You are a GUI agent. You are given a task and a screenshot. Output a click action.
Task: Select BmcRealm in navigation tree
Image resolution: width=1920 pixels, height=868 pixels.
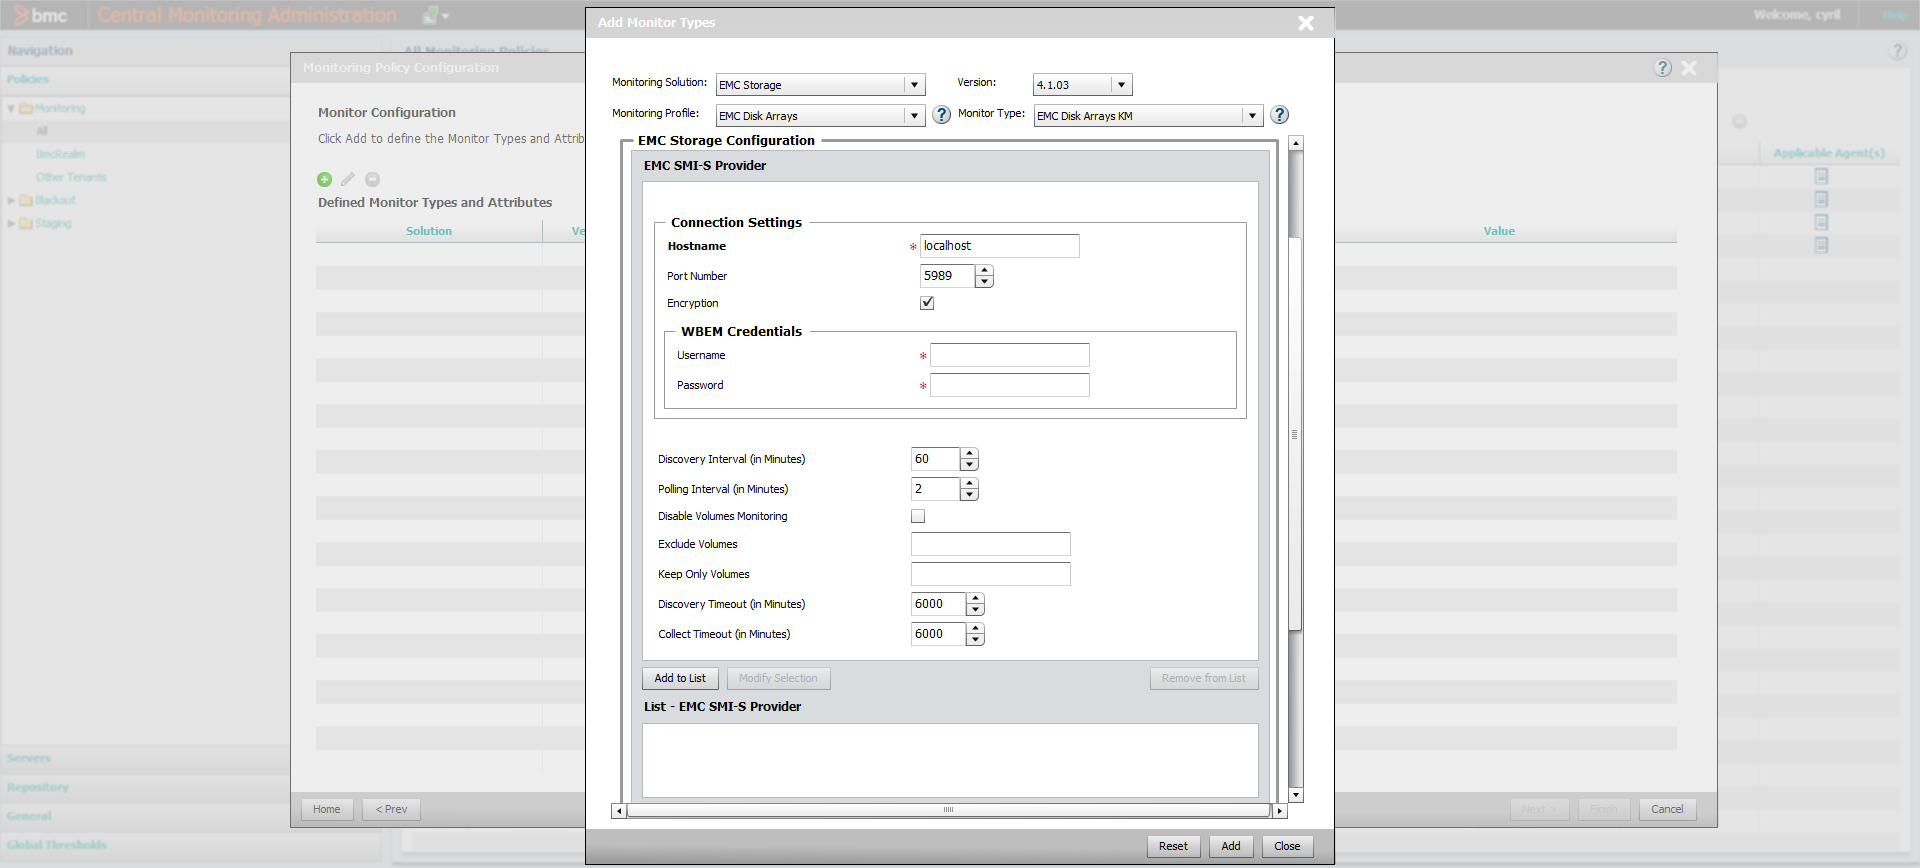60,154
